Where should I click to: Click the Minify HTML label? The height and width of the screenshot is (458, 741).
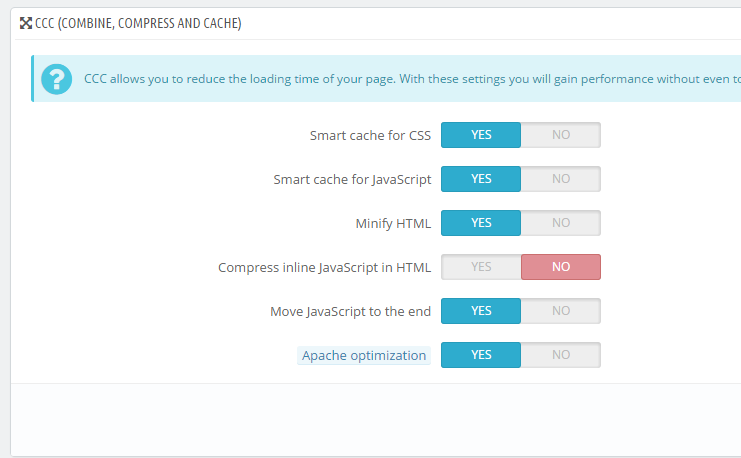tap(393, 223)
